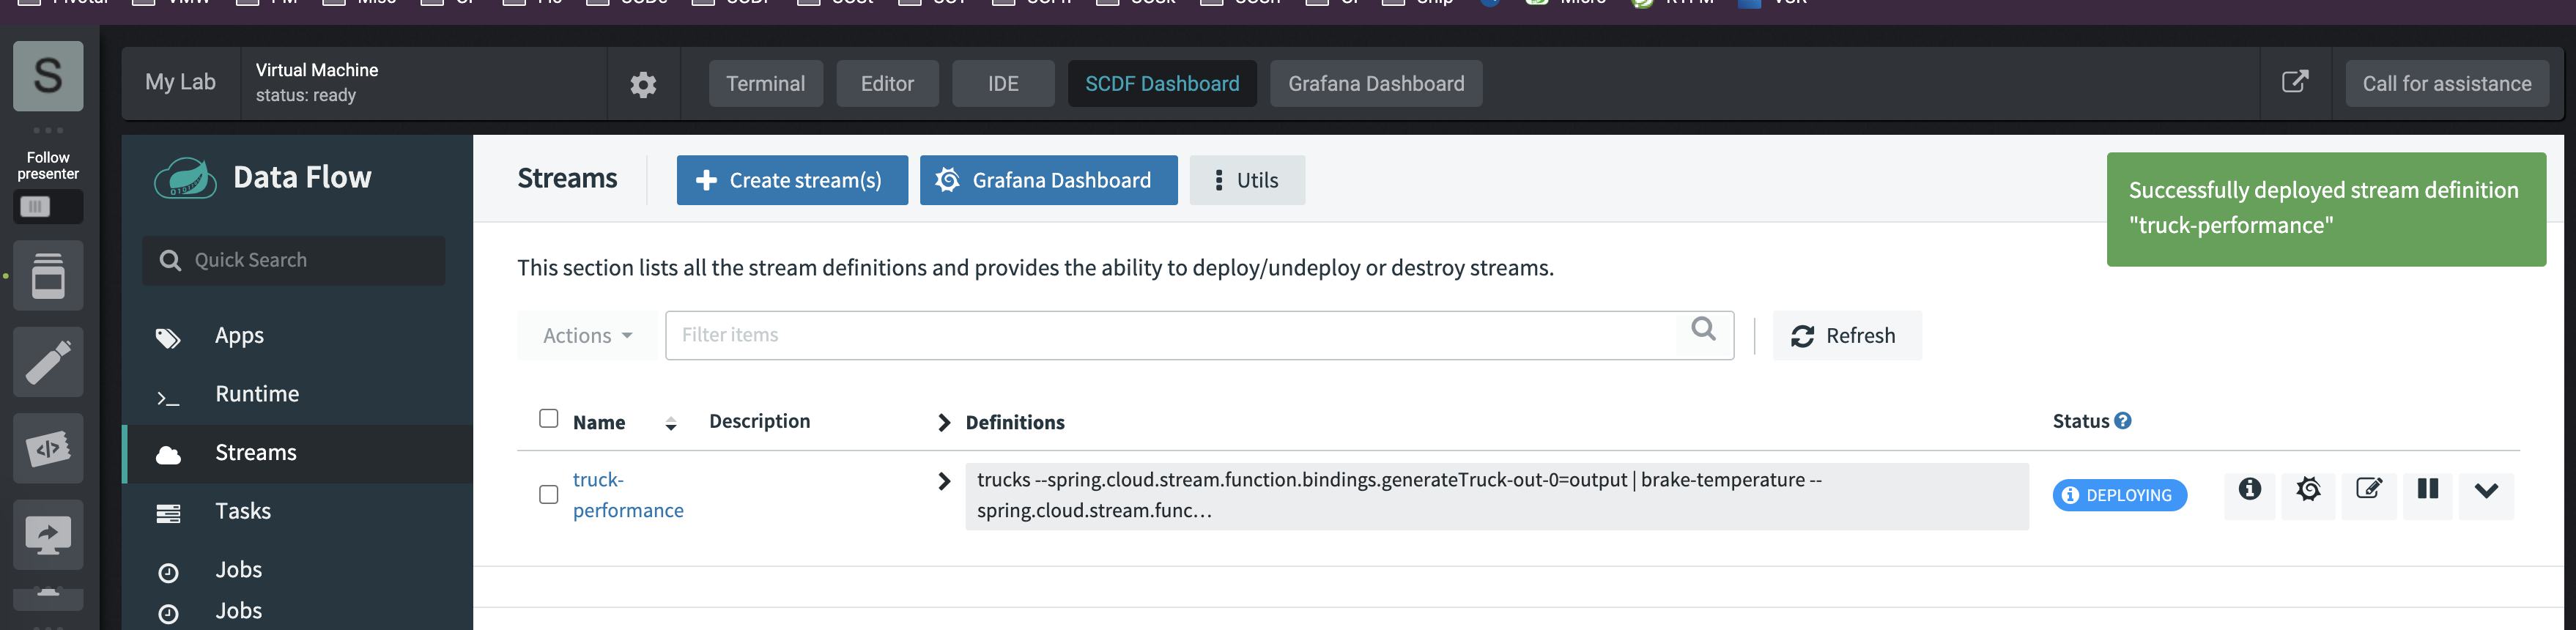2576x630 pixels.
Task: Click the edit stream icon in row
Action: click(2368, 489)
